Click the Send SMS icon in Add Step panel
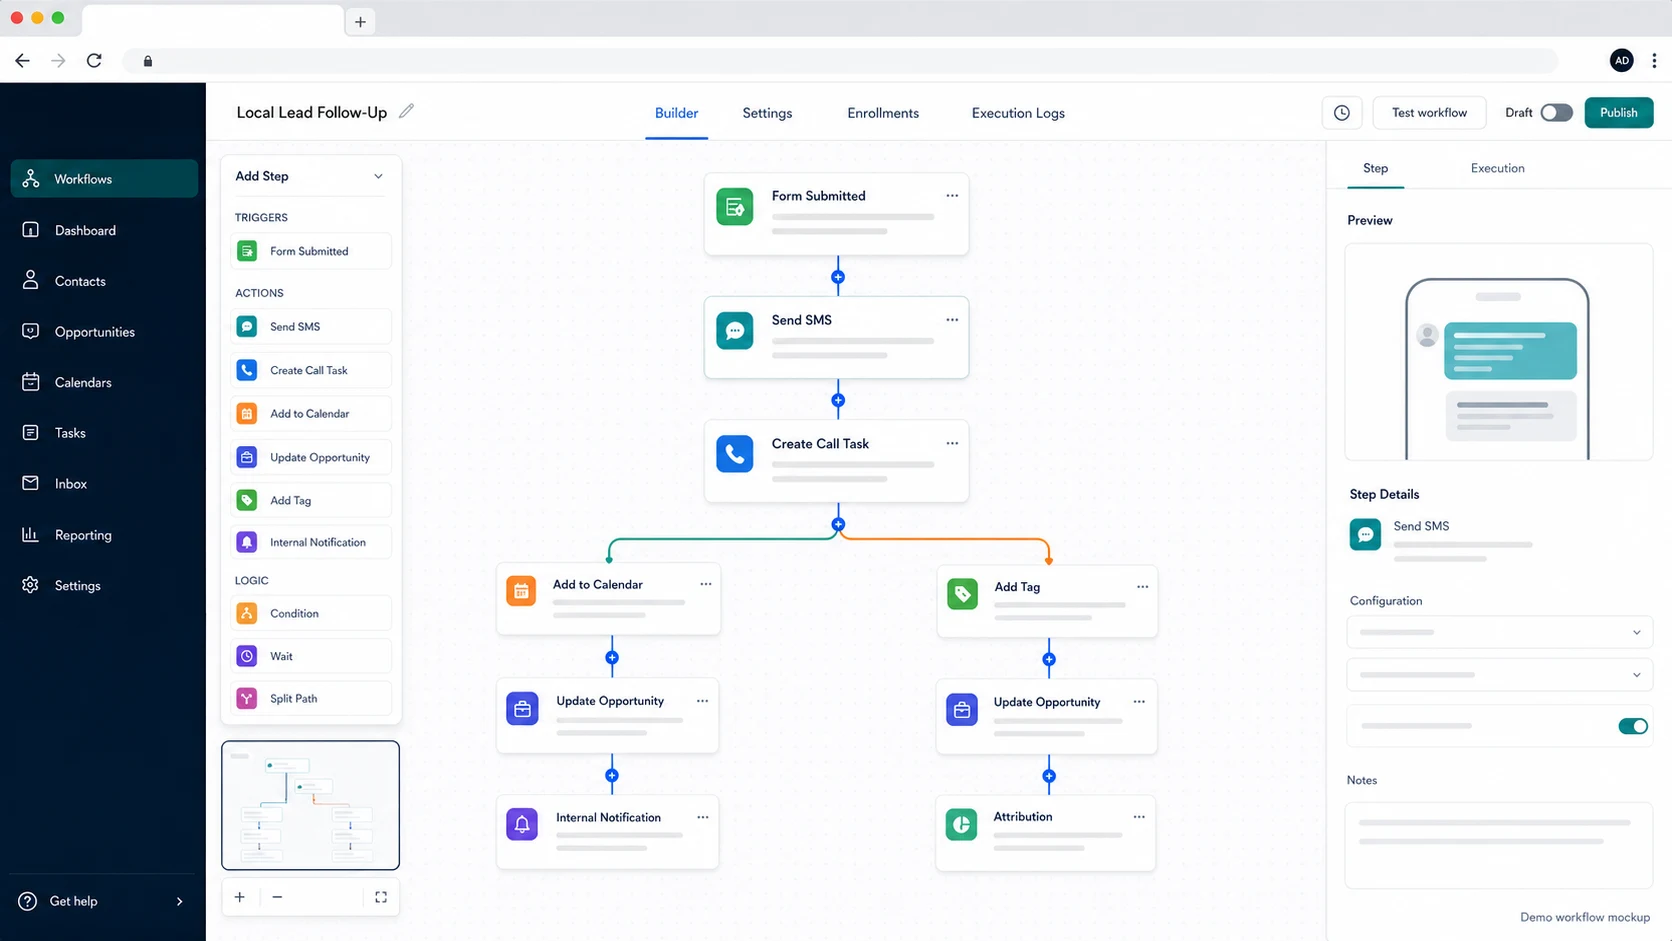Screen dimensions: 1672x941 click(247, 327)
